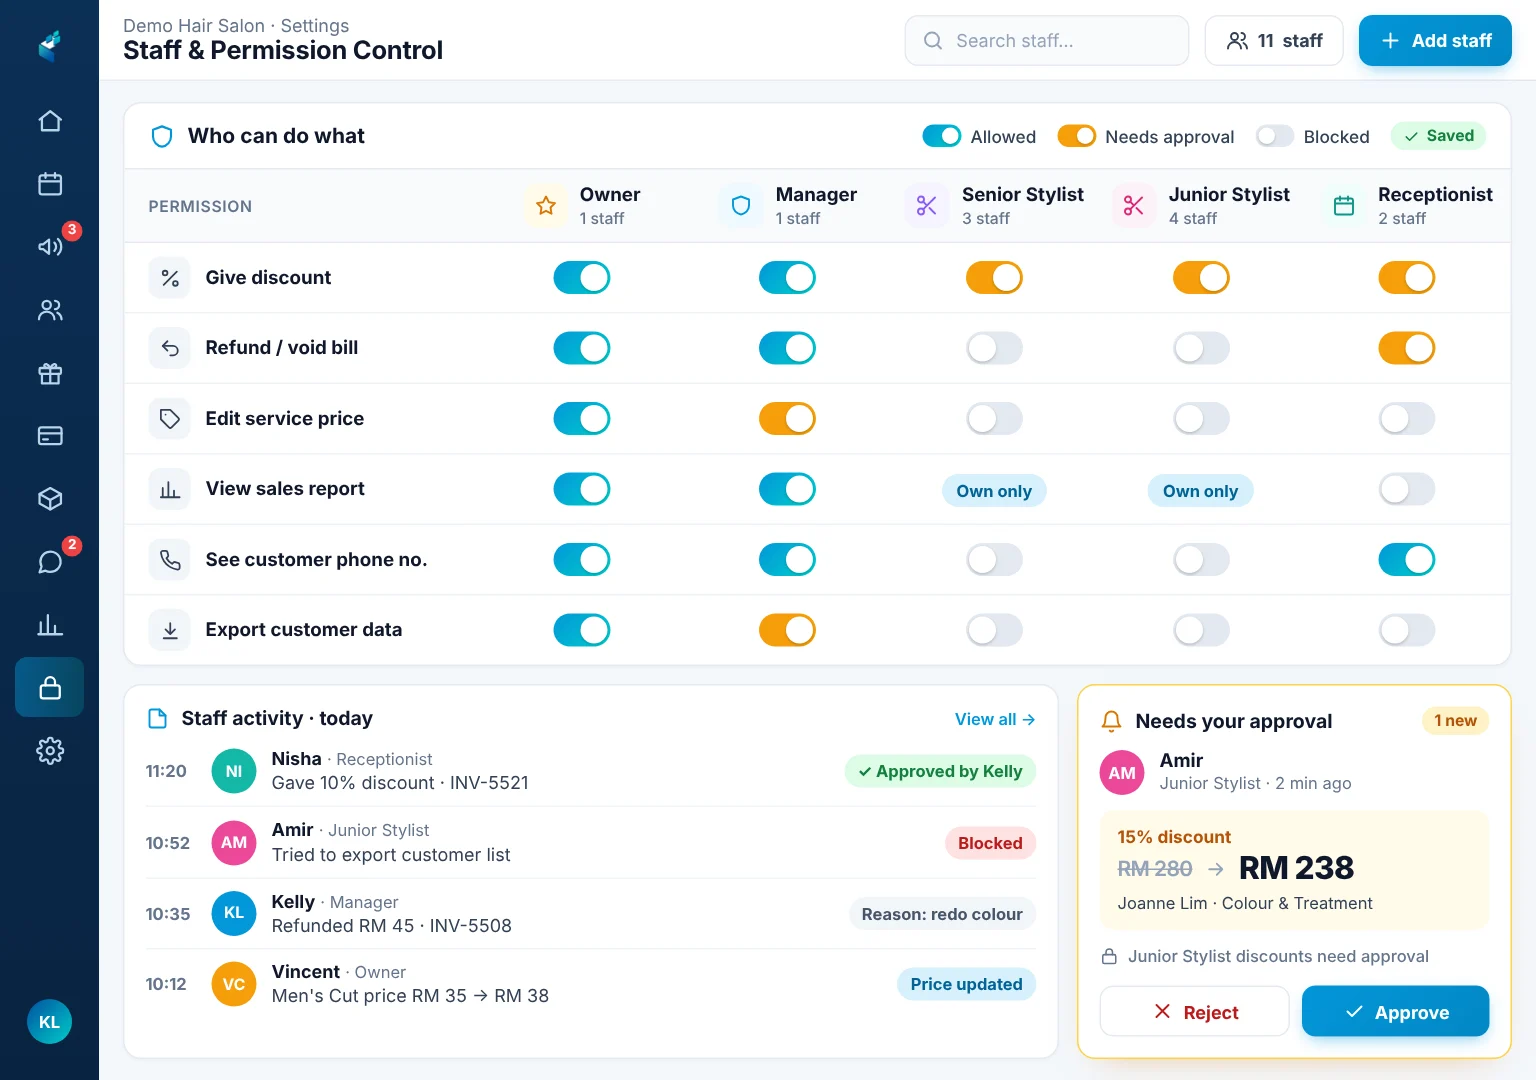Screen dimensions: 1536x1080
Task: Click the Add staff button
Action: [x=1435, y=41]
